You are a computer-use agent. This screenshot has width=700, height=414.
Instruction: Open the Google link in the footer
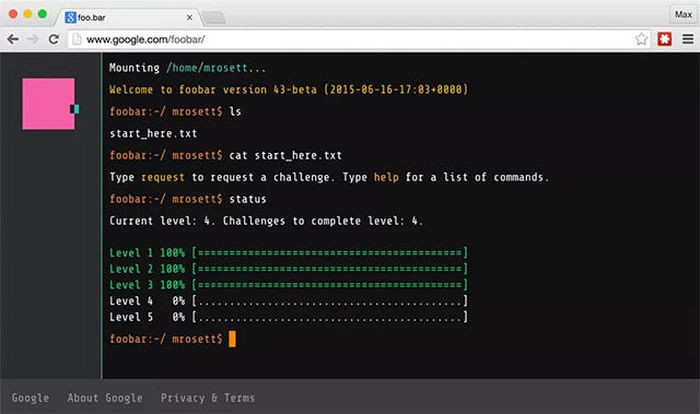(30, 398)
